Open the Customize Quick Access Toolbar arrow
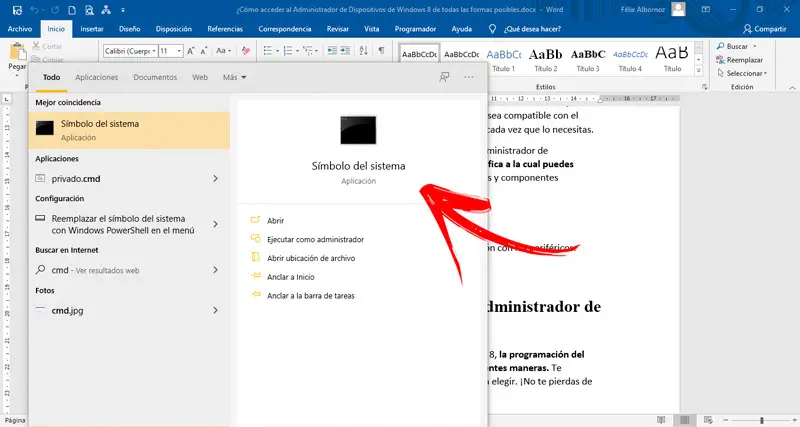The height and width of the screenshot is (427, 800). (x=123, y=10)
